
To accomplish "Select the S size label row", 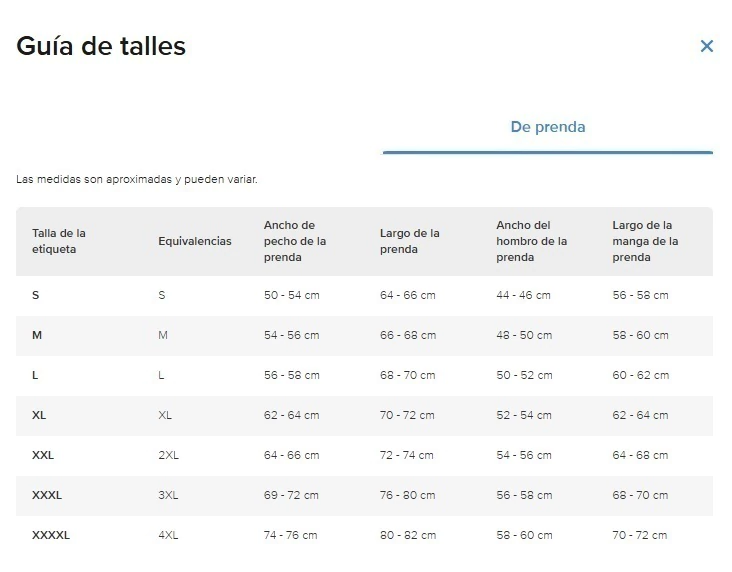I will point(36,295).
